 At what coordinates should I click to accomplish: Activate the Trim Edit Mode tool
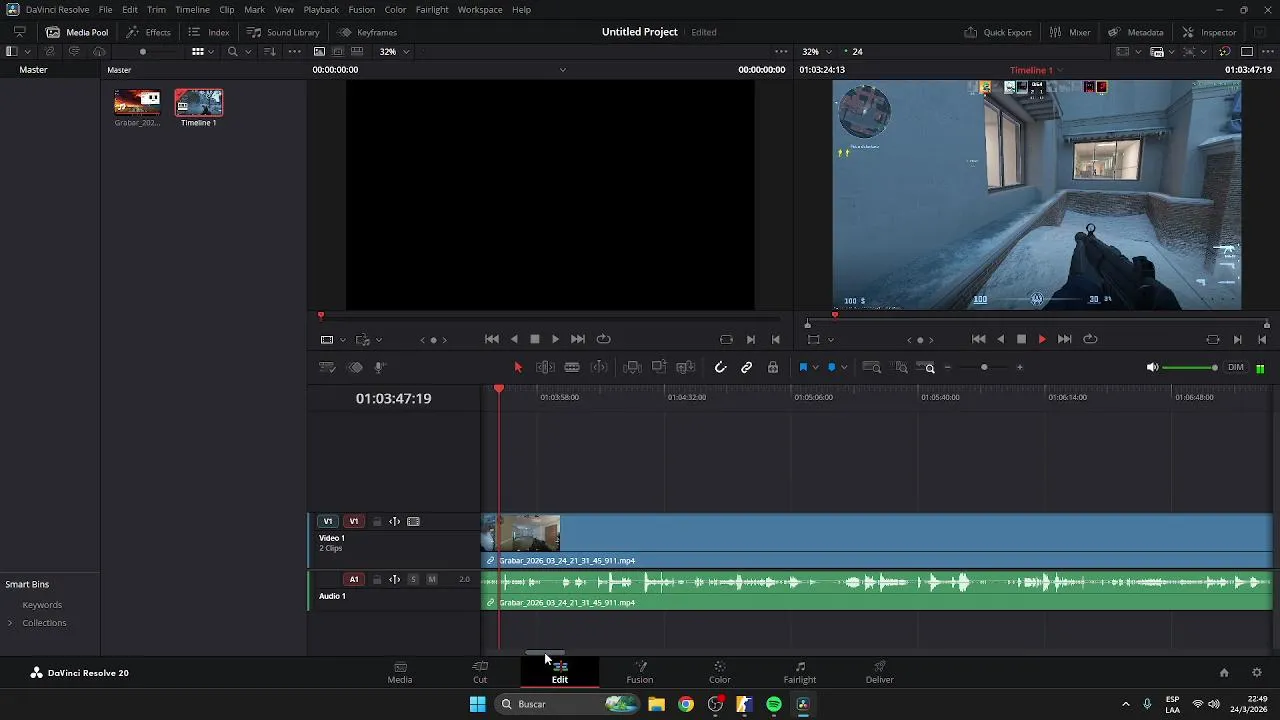click(x=545, y=367)
